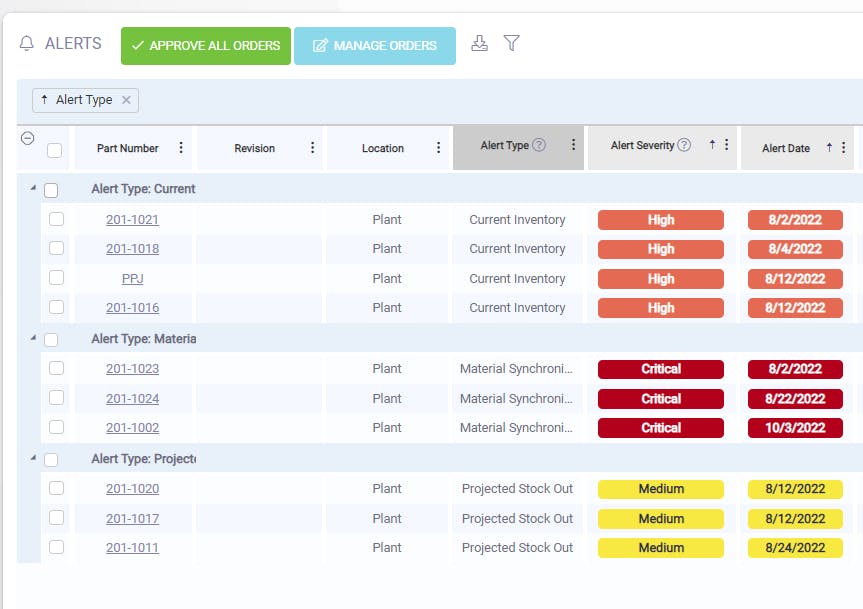Image resolution: width=863 pixels, height=609 pixels.
Task: Click Approve All Orders button
Action: click(x=206, y=46)
